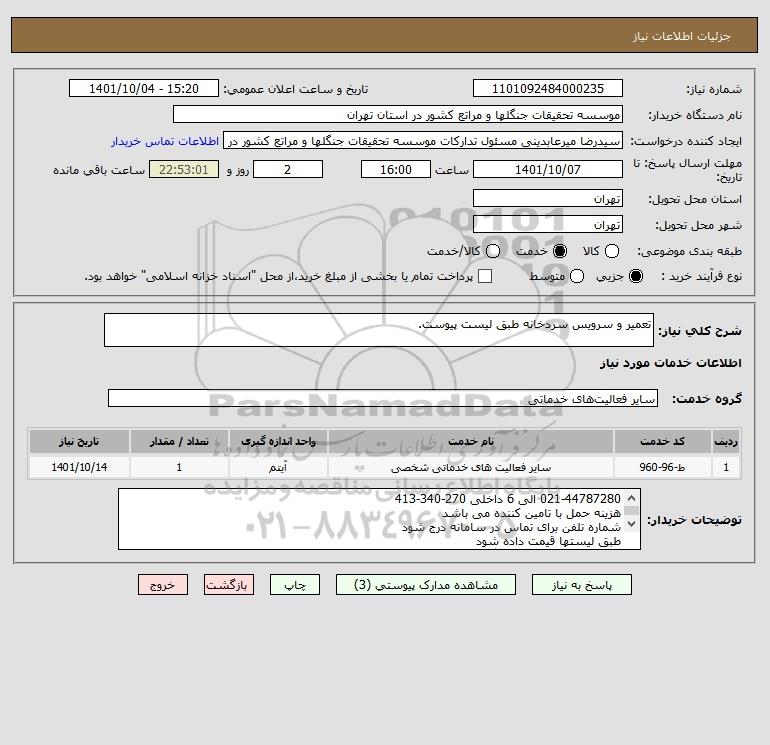
Task: Choose the جزیی purchase process option
Action: (635, 276)
